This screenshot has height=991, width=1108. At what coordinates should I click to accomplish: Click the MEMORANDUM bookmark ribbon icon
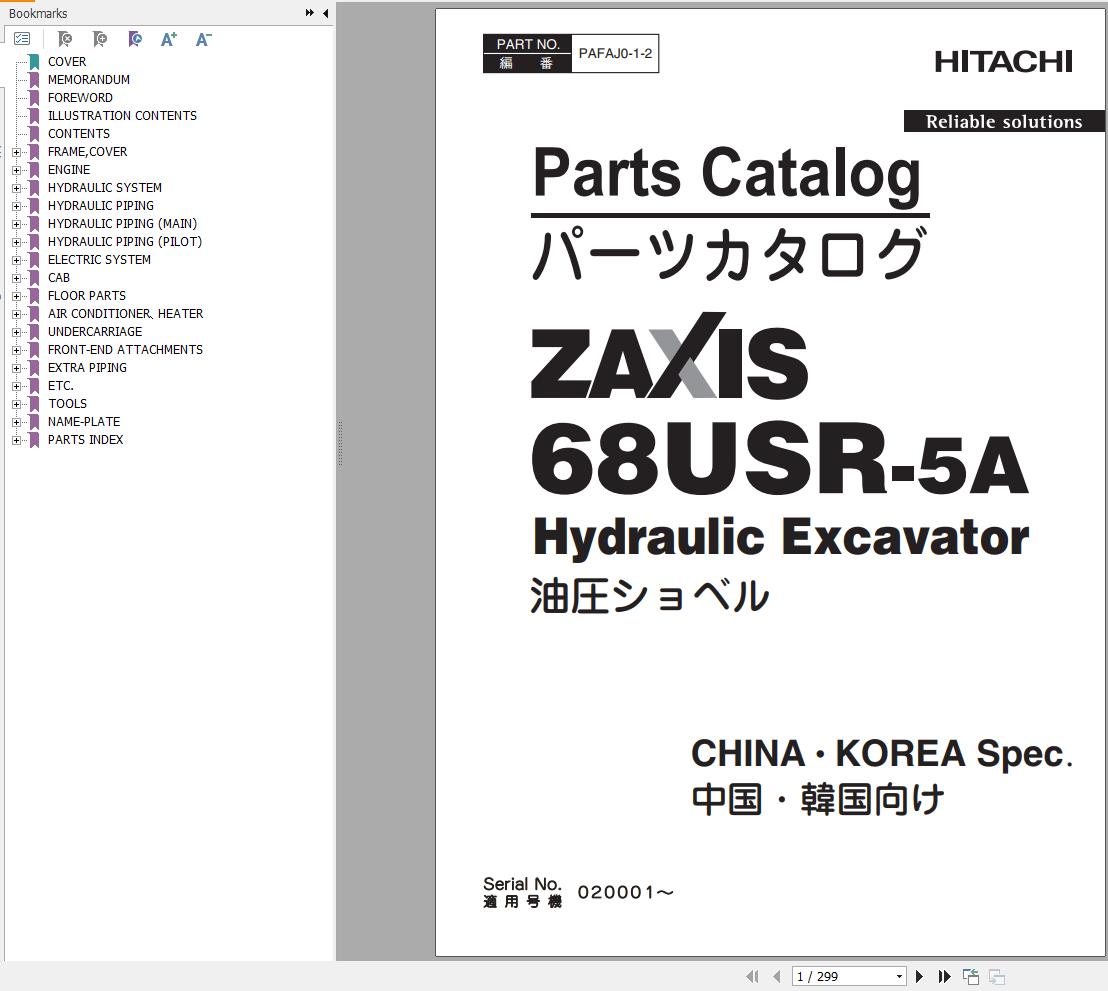click(x=34, y=79)
